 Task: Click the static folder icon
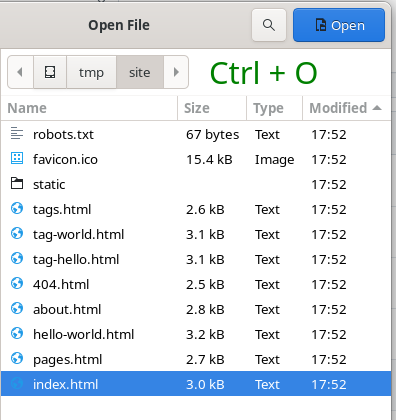[17, 183]
